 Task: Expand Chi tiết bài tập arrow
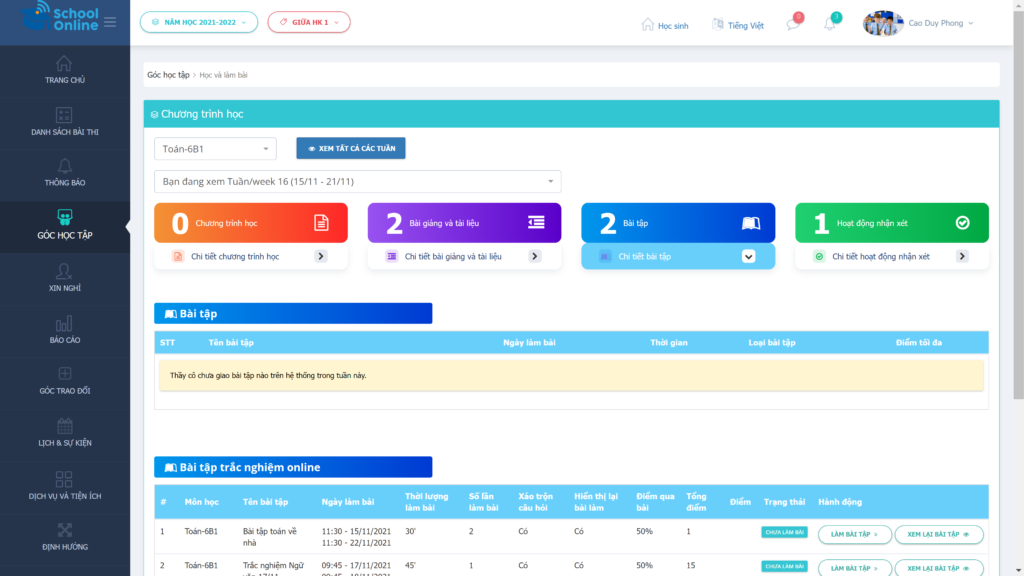pos(748,257)
